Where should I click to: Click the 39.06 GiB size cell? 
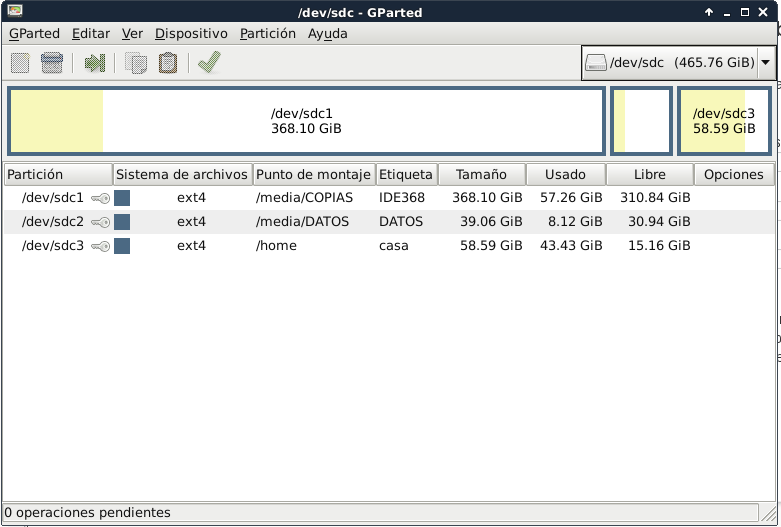(491, 222)
